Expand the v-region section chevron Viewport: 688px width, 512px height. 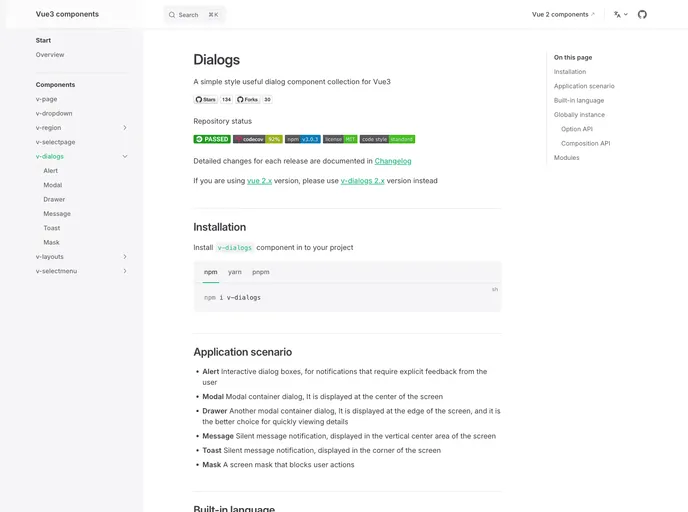(x=125, y=128)
